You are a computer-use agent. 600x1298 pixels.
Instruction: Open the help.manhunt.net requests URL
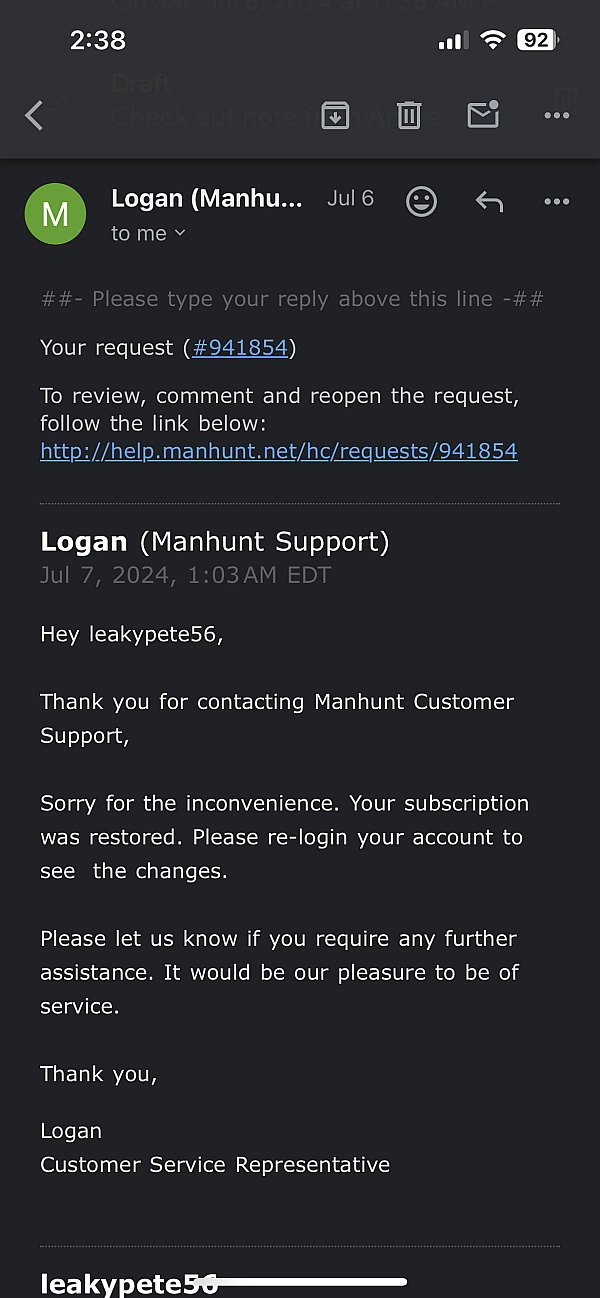(x=279, y=451)
